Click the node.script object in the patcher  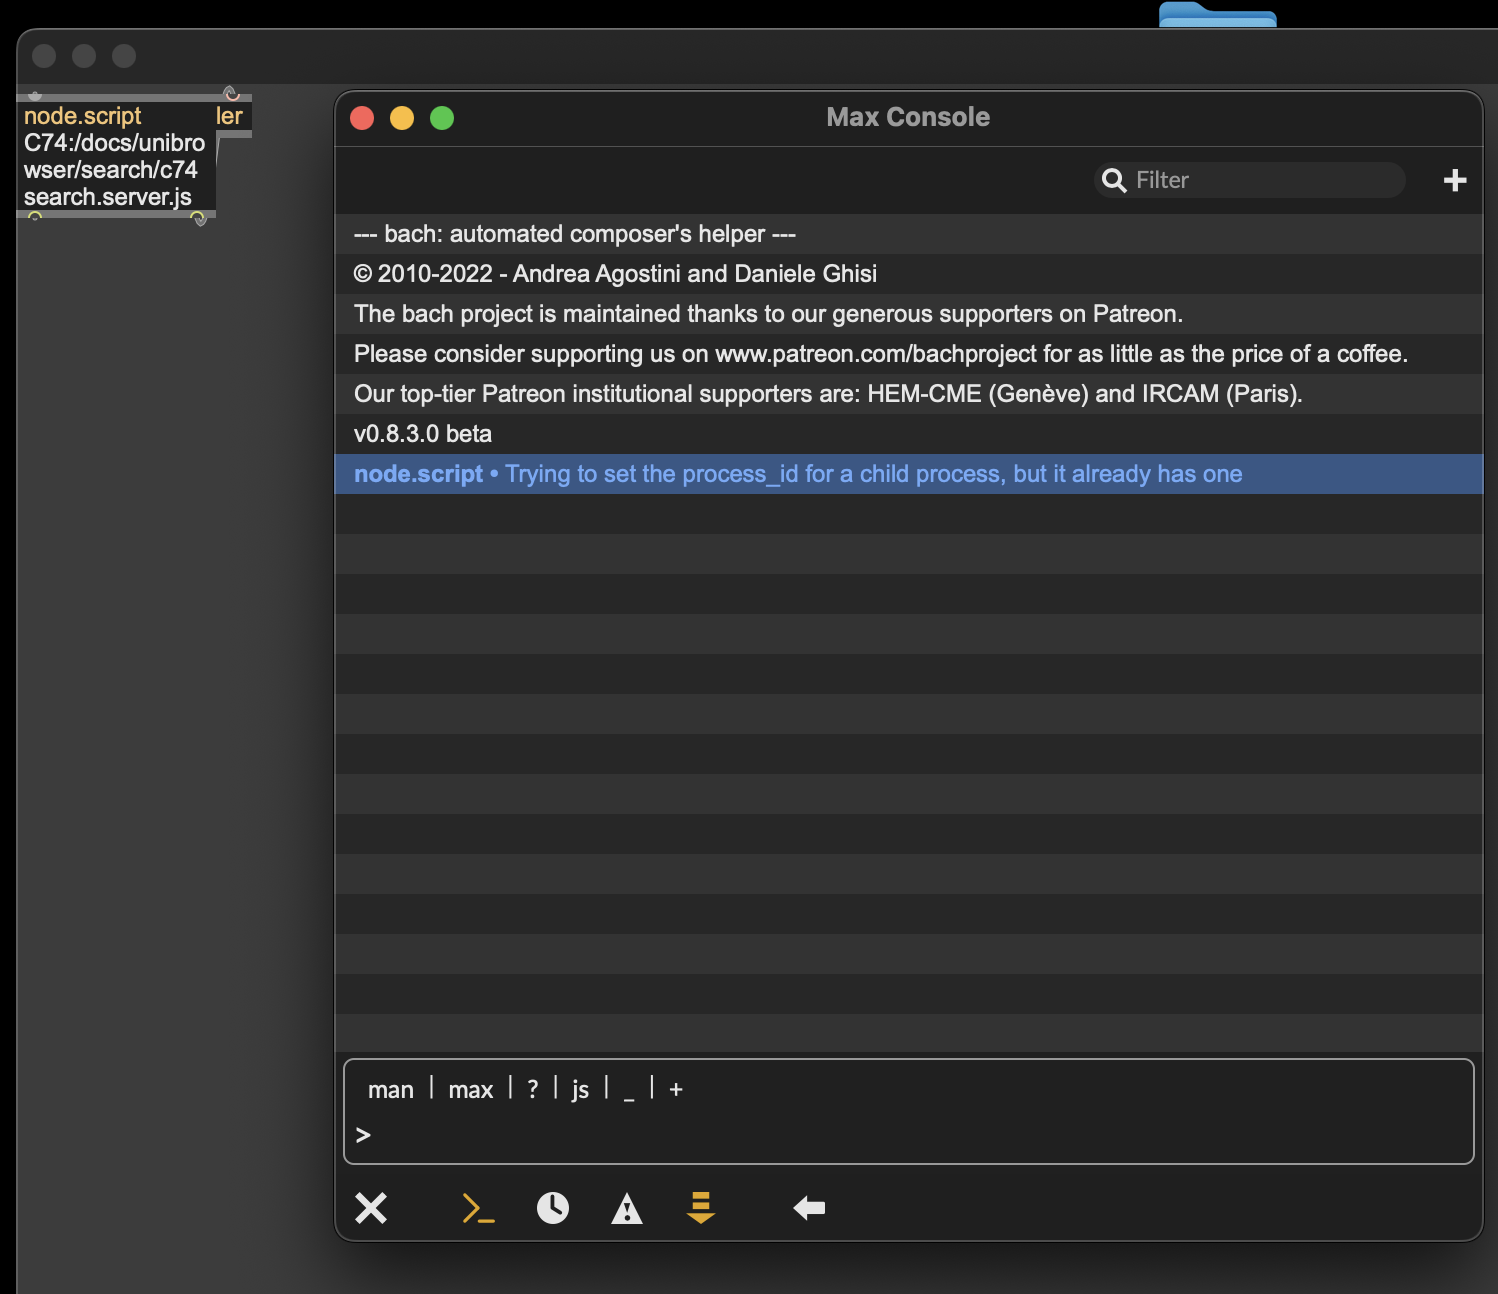116,156
